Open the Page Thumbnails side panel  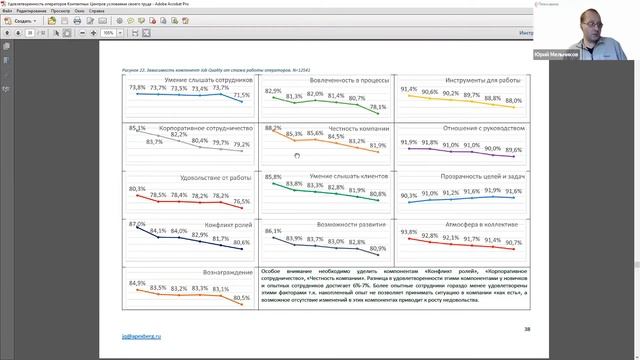point(6,47)
